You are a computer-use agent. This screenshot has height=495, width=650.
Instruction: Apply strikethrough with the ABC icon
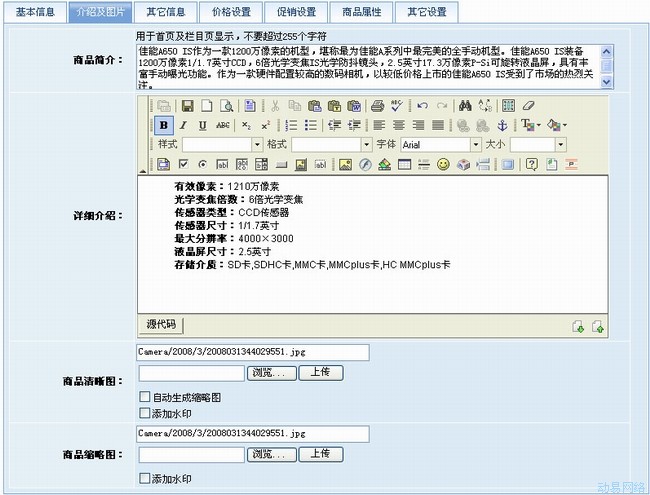(223, 125)
